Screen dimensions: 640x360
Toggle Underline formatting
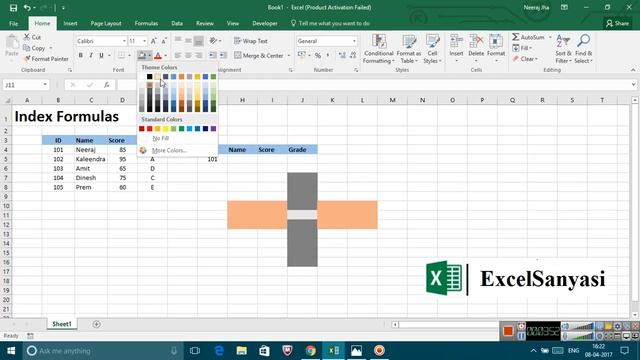[101, 56]
